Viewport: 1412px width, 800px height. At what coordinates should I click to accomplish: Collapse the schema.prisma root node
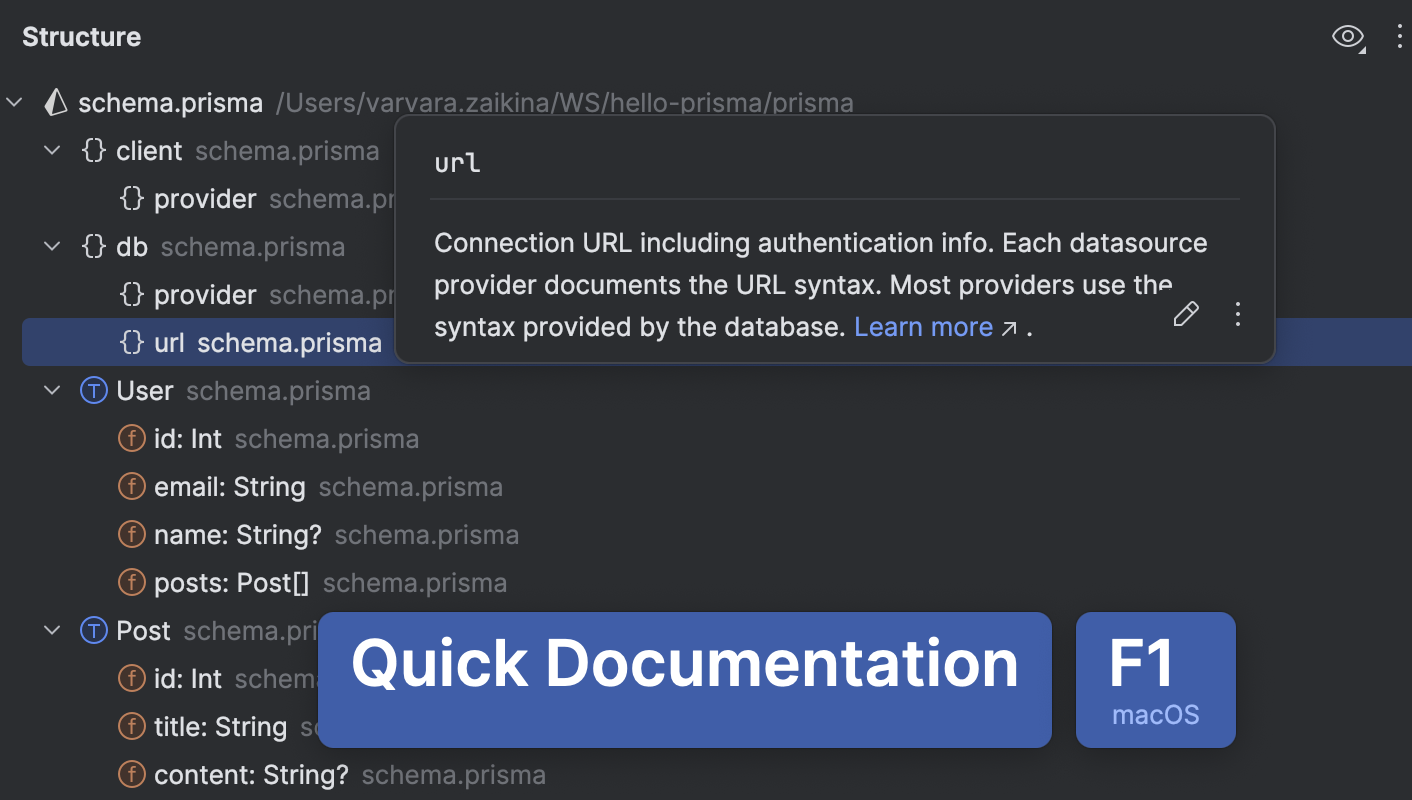click(x=14, y=101)
